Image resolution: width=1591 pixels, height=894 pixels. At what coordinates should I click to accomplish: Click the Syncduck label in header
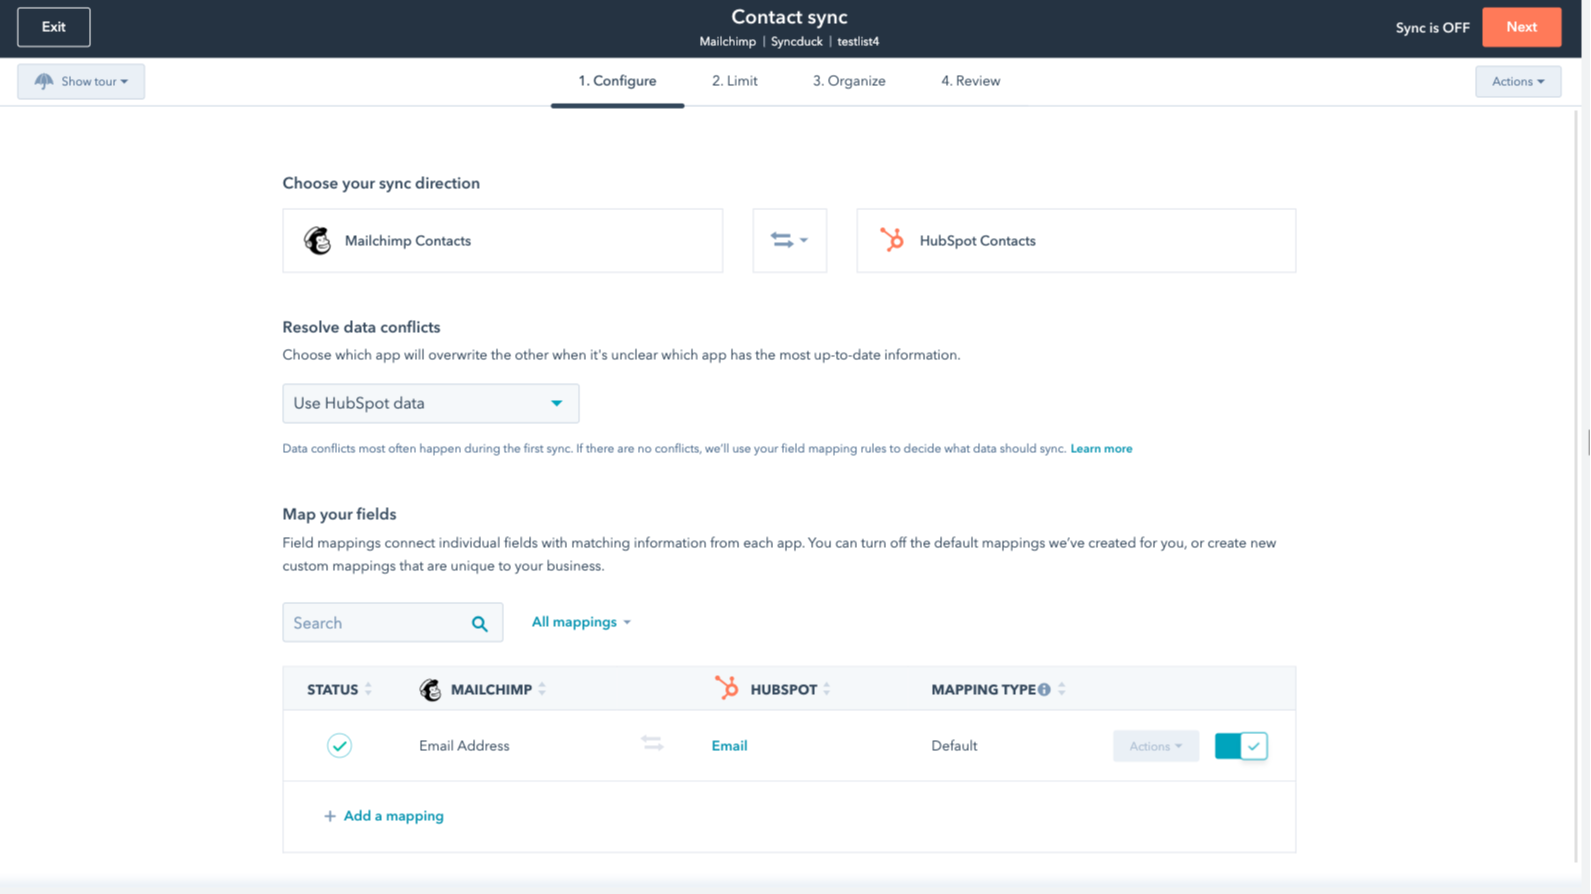tap(797, 42)
